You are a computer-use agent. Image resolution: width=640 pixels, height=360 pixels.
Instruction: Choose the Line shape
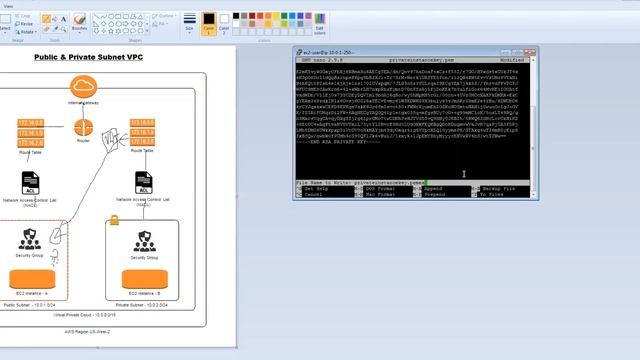pyautogui.click(x=96, y=16)
